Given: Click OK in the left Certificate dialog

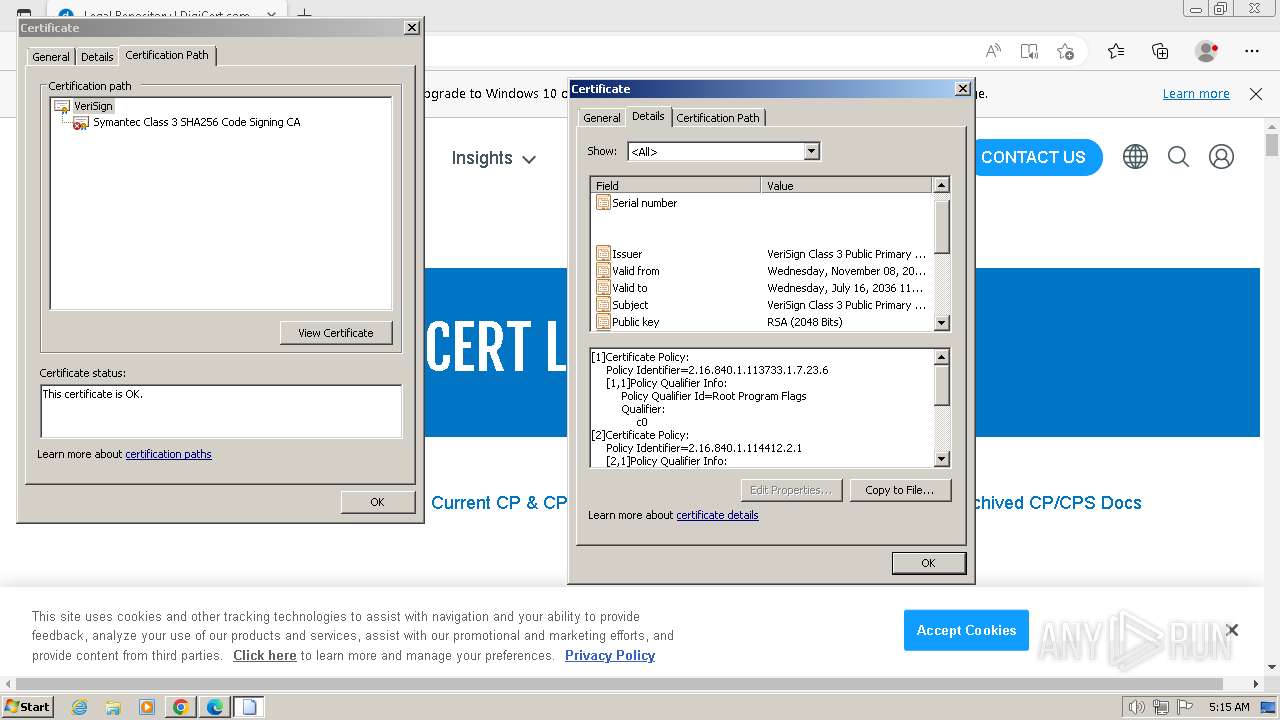Looking at the screenshot, I should tap(377, 502).
